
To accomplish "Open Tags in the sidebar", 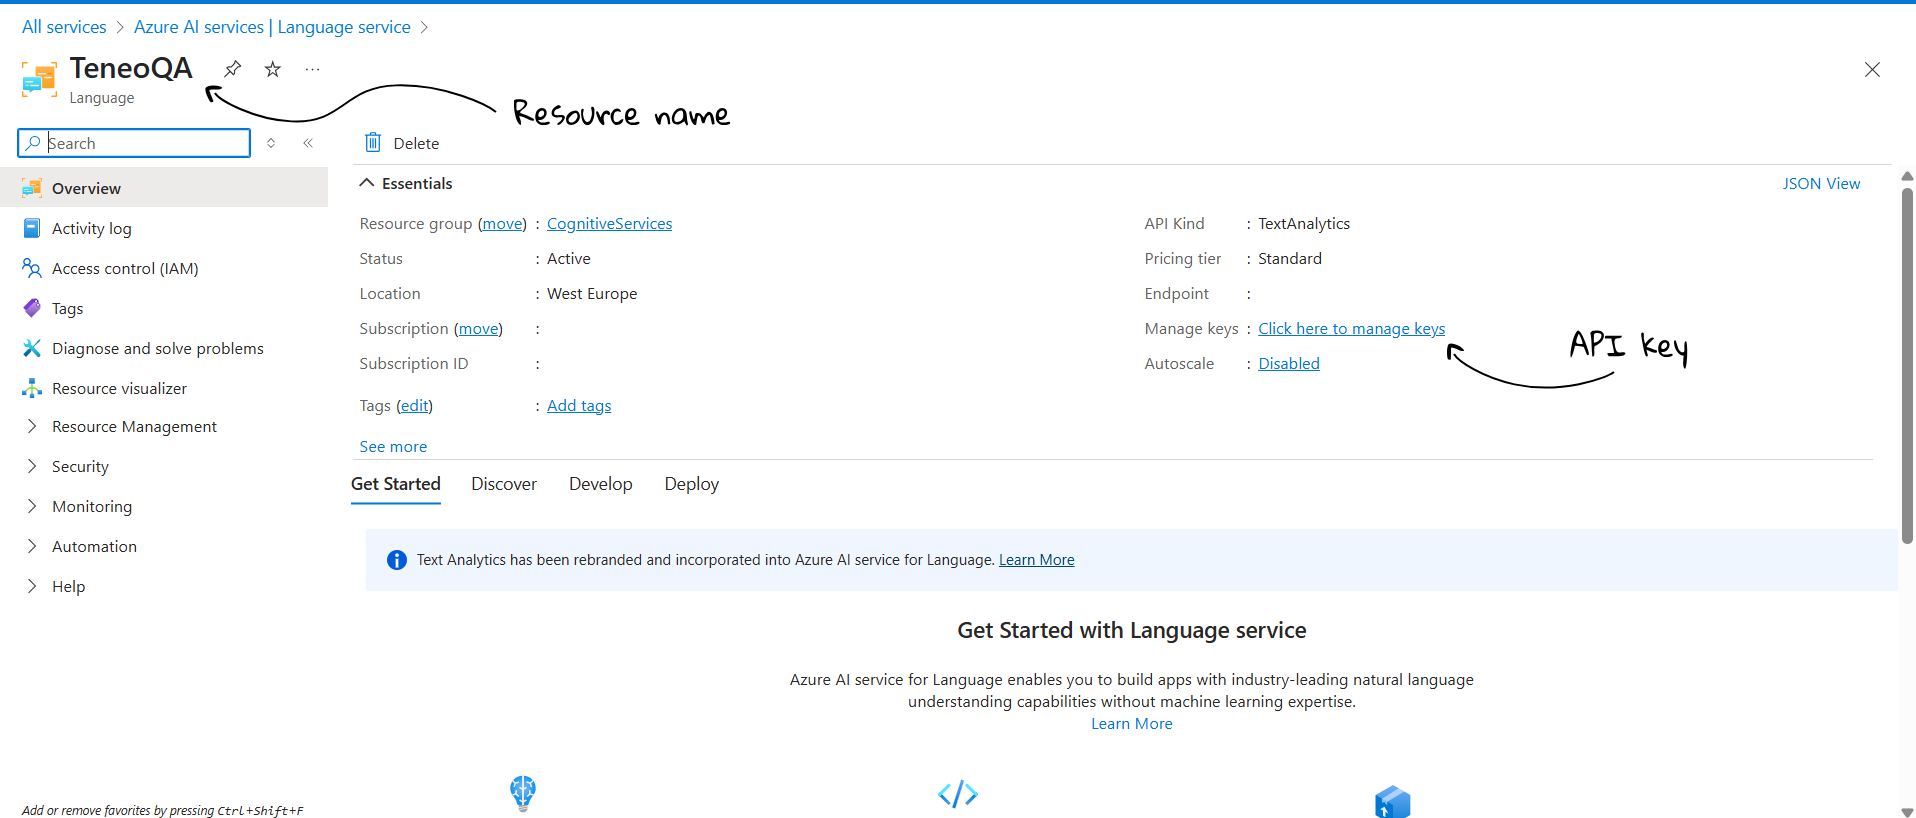I will click(x=67, y=308).
